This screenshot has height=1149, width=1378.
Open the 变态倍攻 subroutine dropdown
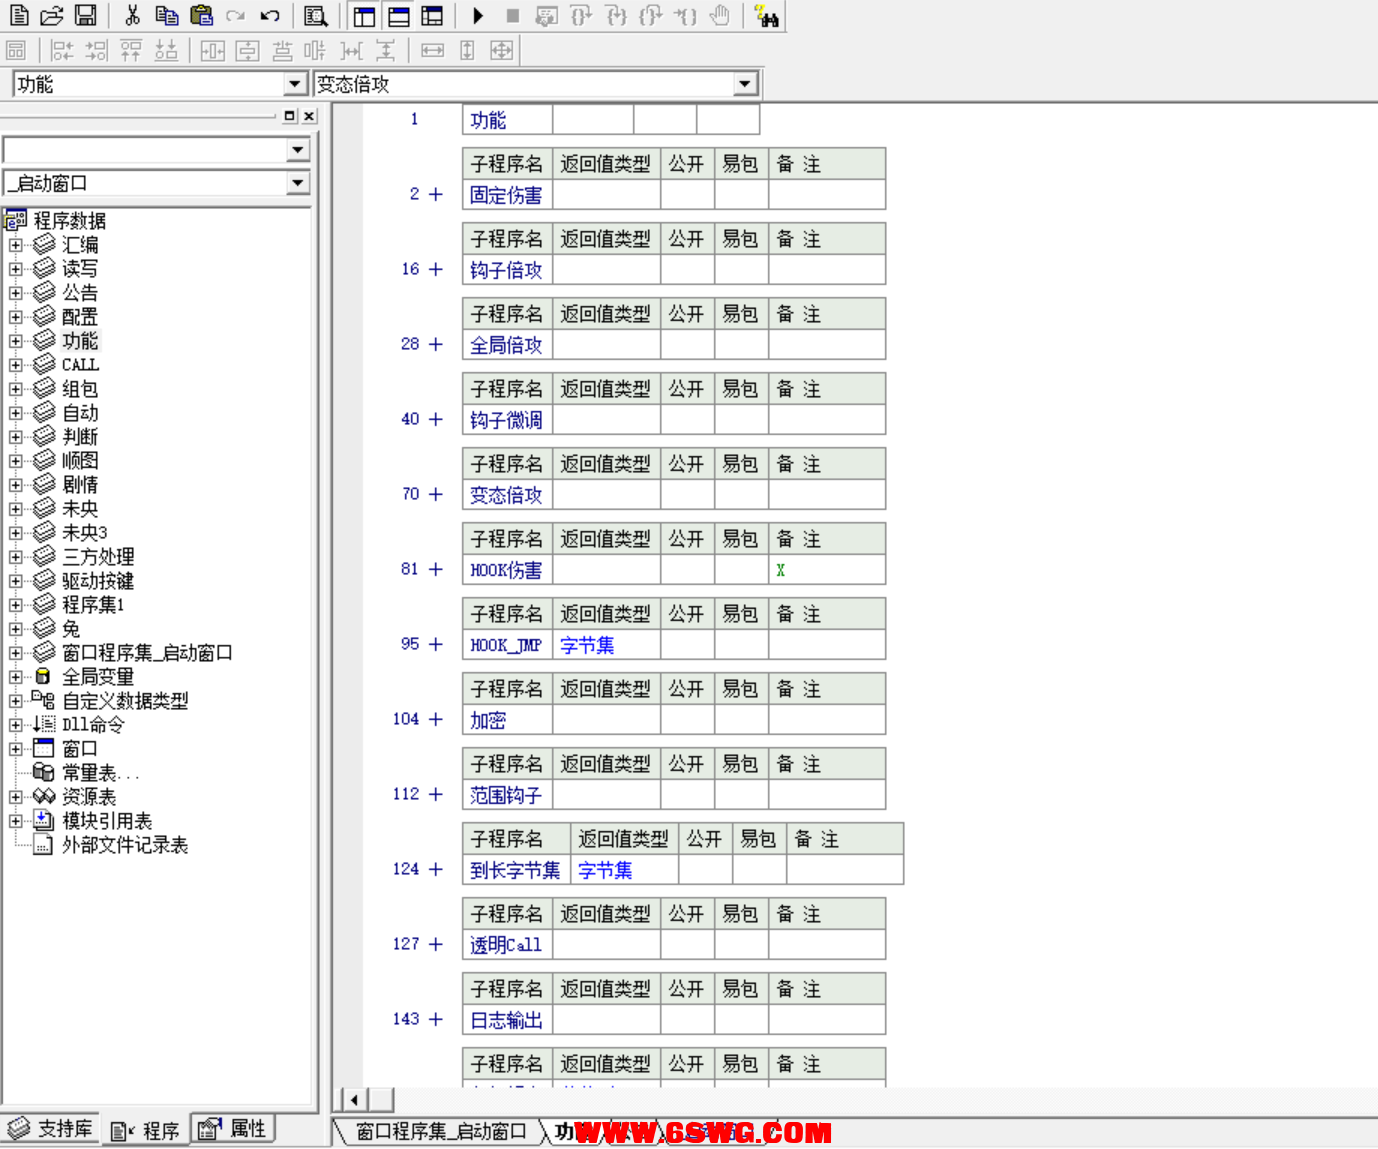point(745,84)
